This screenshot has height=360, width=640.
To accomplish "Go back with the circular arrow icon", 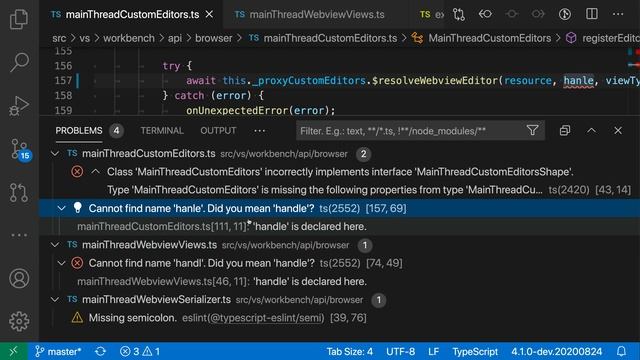I will click(x=485, y=14).
